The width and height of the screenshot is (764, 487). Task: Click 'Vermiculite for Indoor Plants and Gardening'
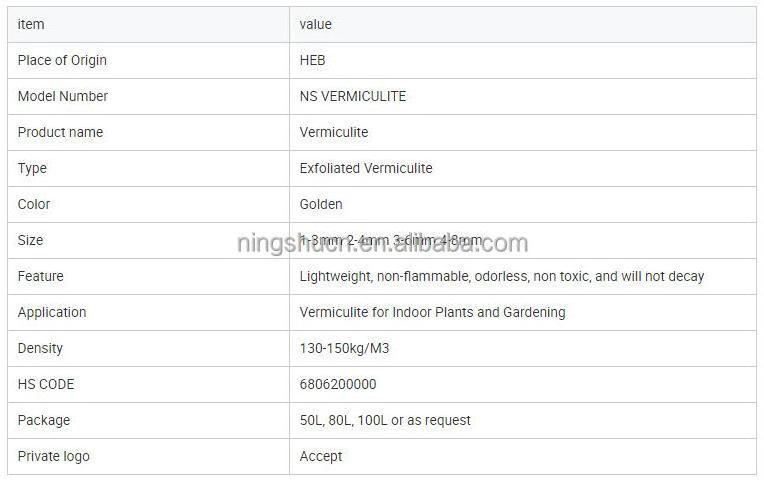(x=432, y=312)
